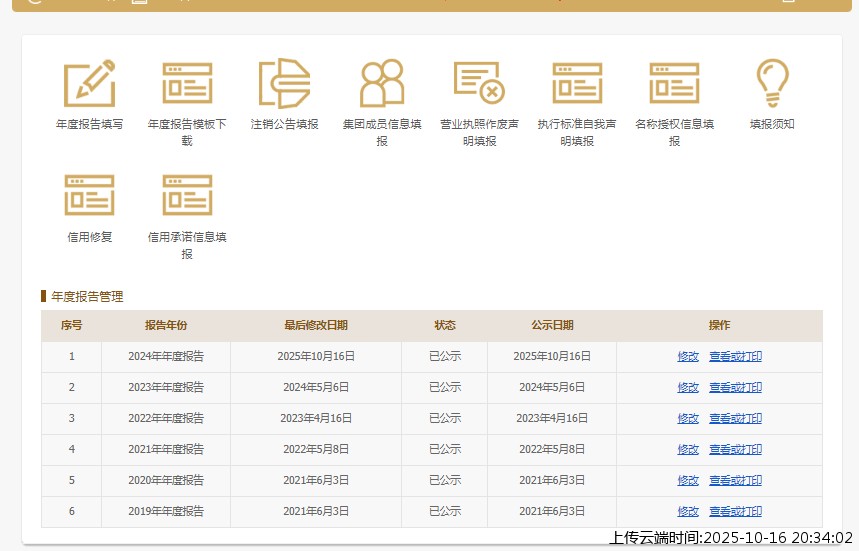Click 执行标准自我声明填报 icon
Screen dimensions: 859x551
(577, 83)
